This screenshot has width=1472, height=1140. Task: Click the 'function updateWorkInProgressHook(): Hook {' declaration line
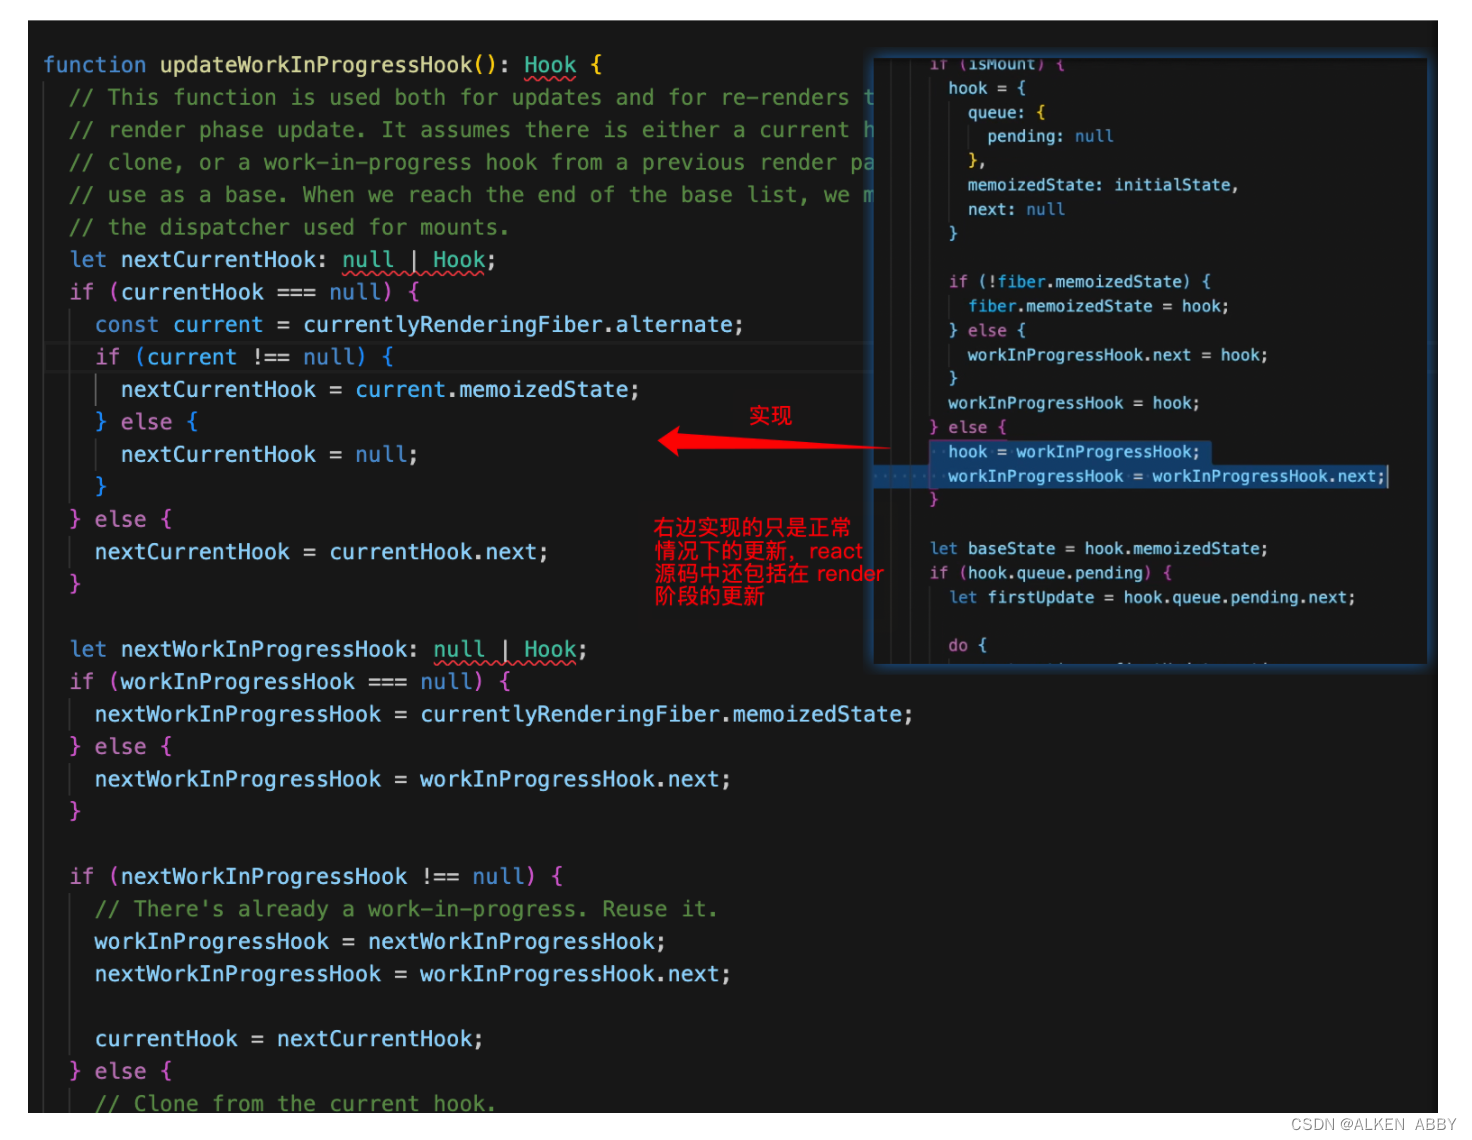pyautogui.click(x=322, y=65)
